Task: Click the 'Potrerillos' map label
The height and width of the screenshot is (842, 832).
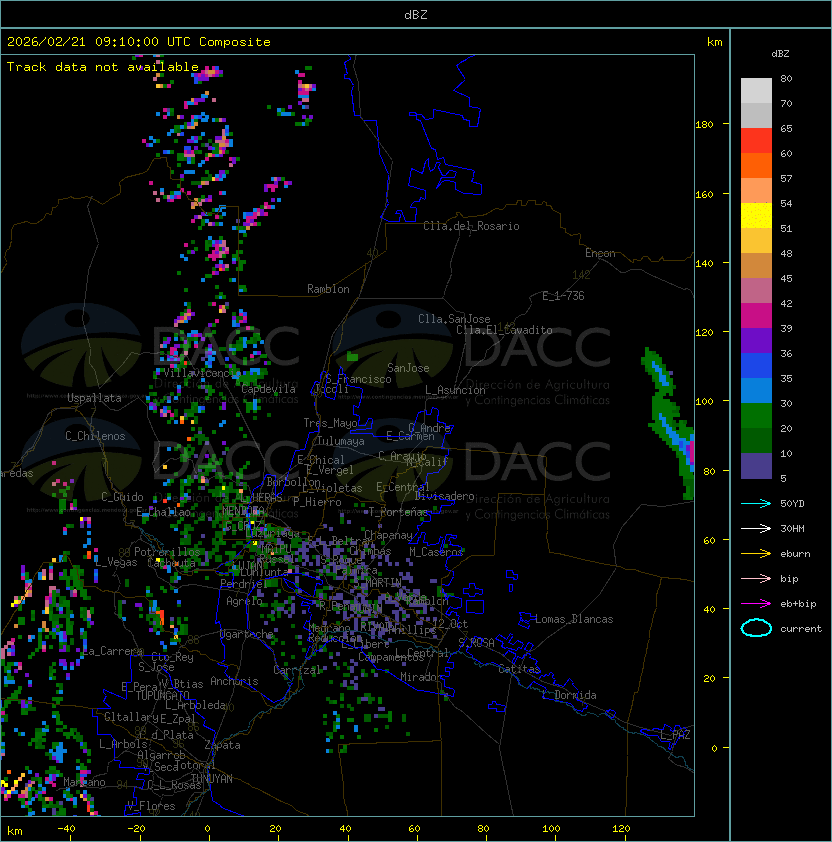Action: pyautogui.click(x=167, y=552)
